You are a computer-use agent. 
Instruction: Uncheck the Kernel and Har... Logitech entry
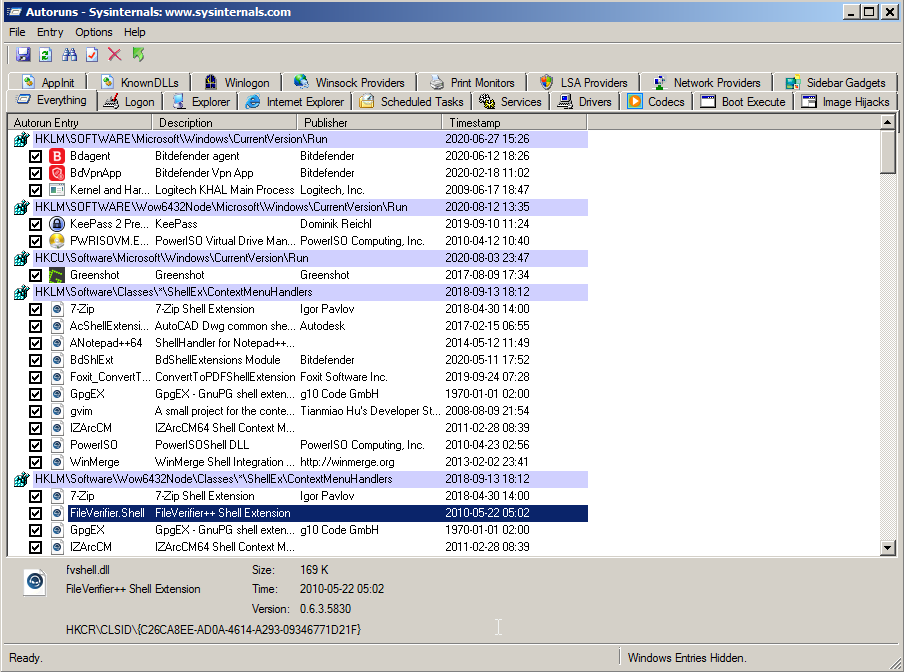tap(36, 190)
